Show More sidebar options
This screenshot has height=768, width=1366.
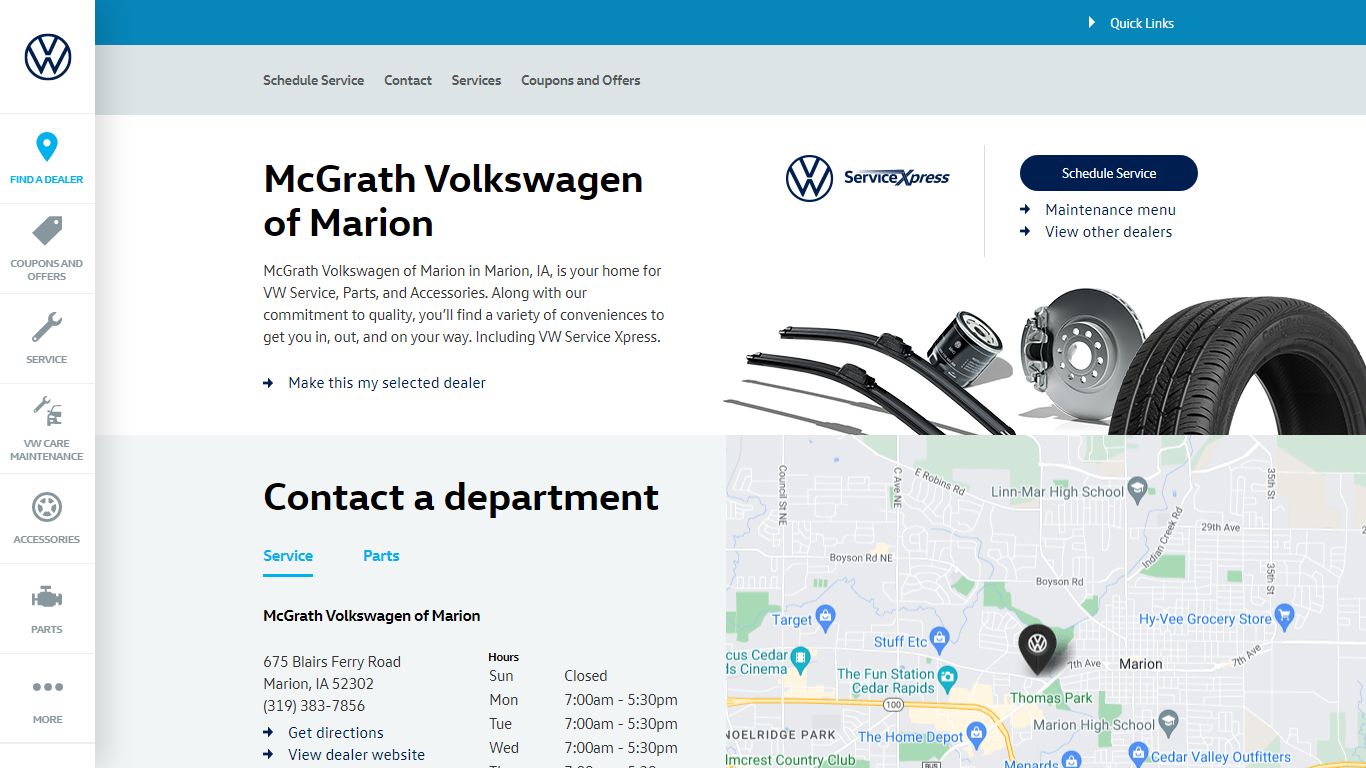tap(47, 687)
